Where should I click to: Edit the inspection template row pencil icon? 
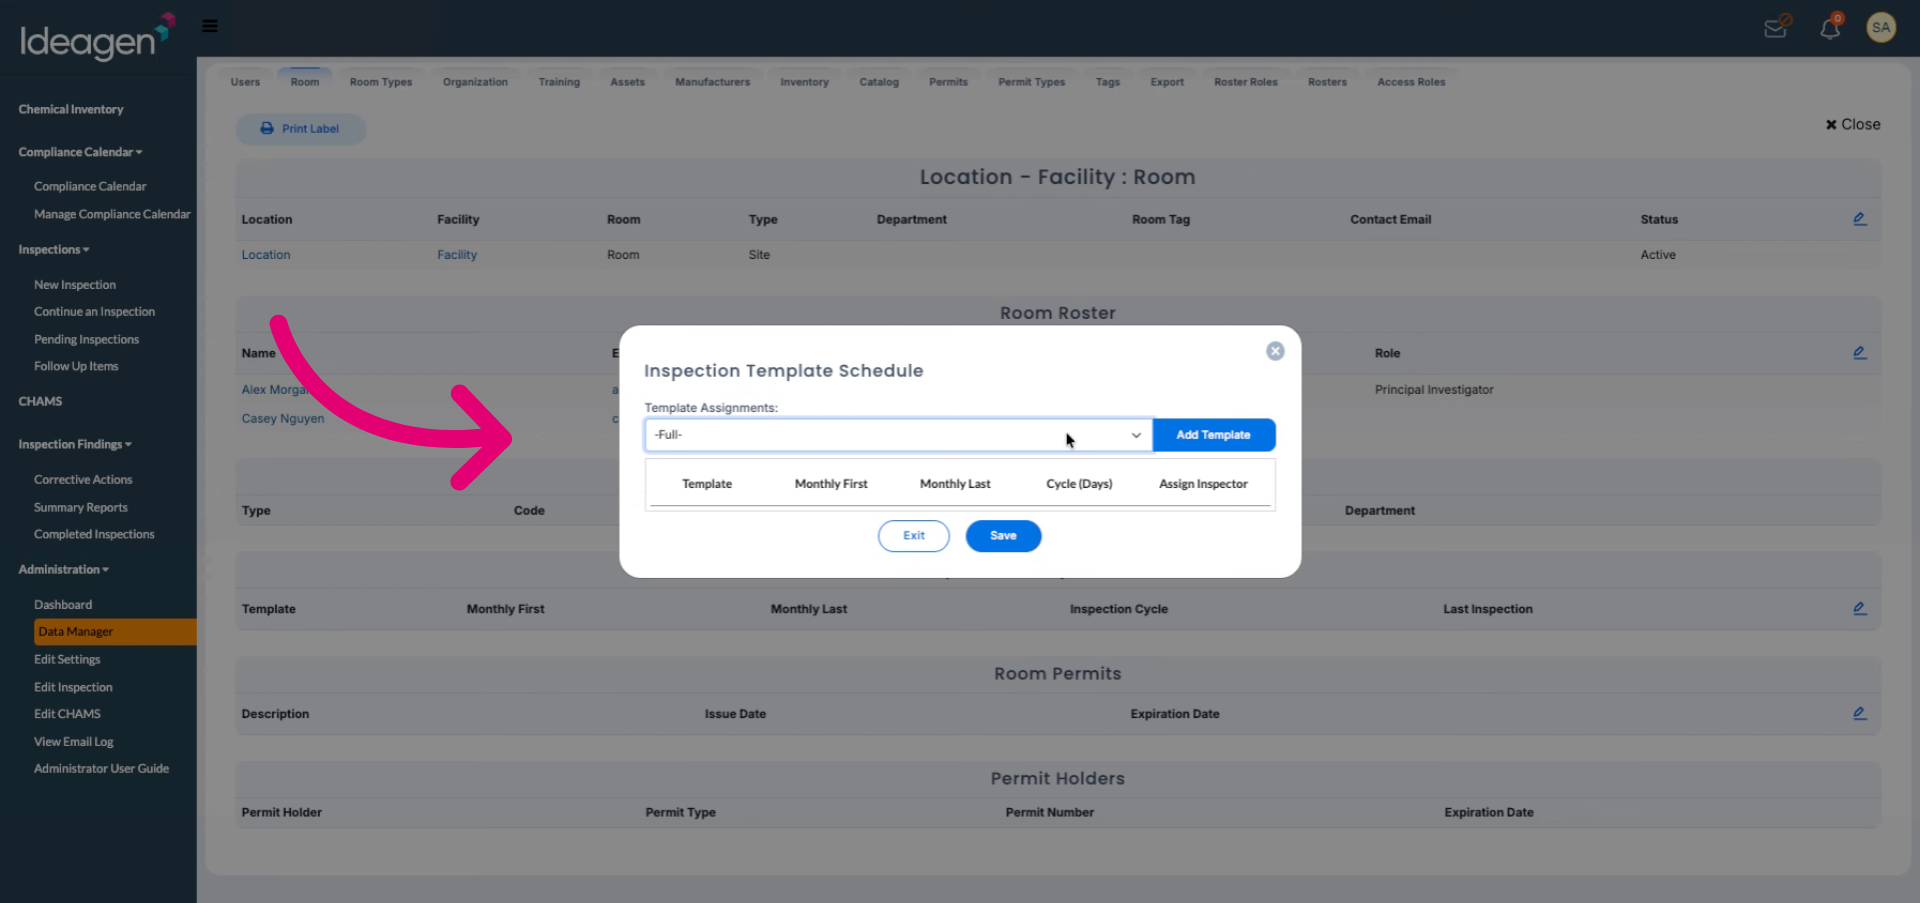point(1859,609)
